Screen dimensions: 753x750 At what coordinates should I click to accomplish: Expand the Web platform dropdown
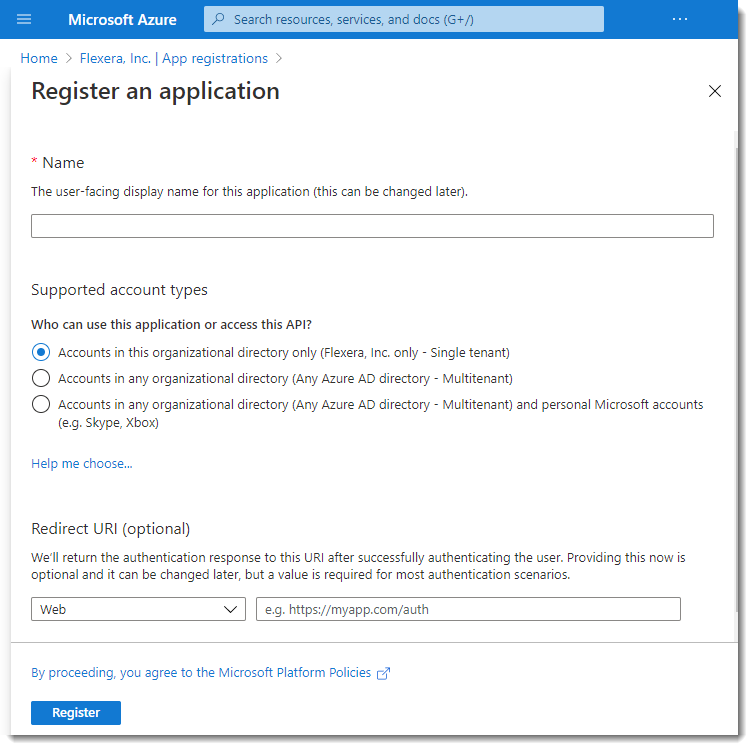[x=138, y=609]
